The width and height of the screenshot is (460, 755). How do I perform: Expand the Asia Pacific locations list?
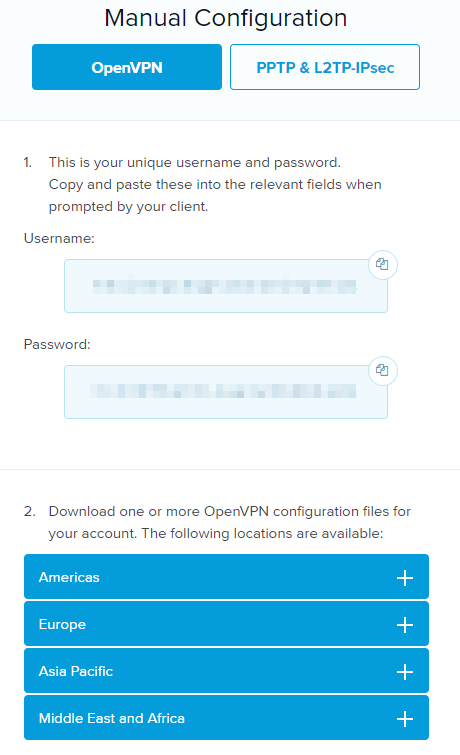226,671
